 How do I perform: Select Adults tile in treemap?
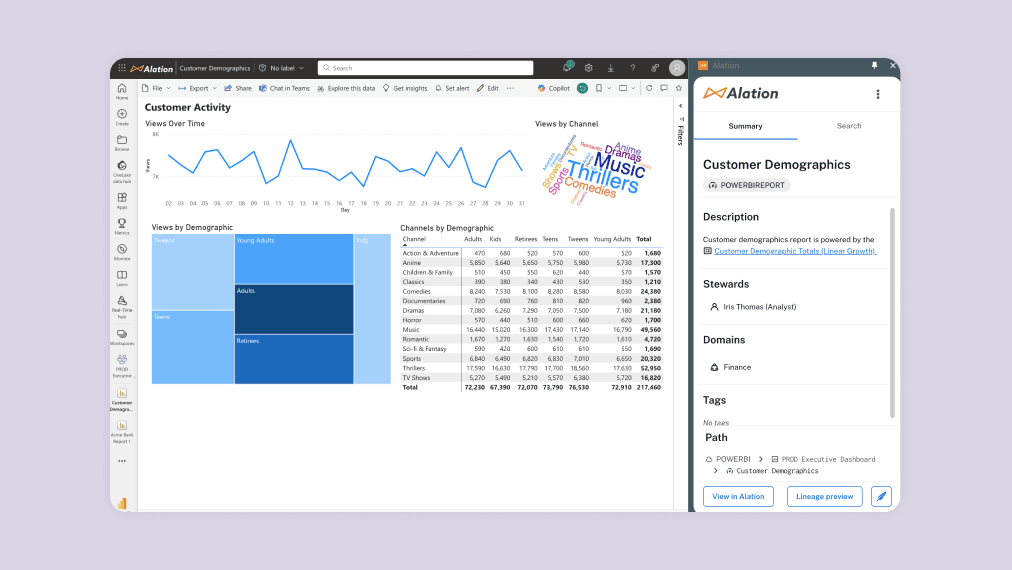tap(294, 309)
